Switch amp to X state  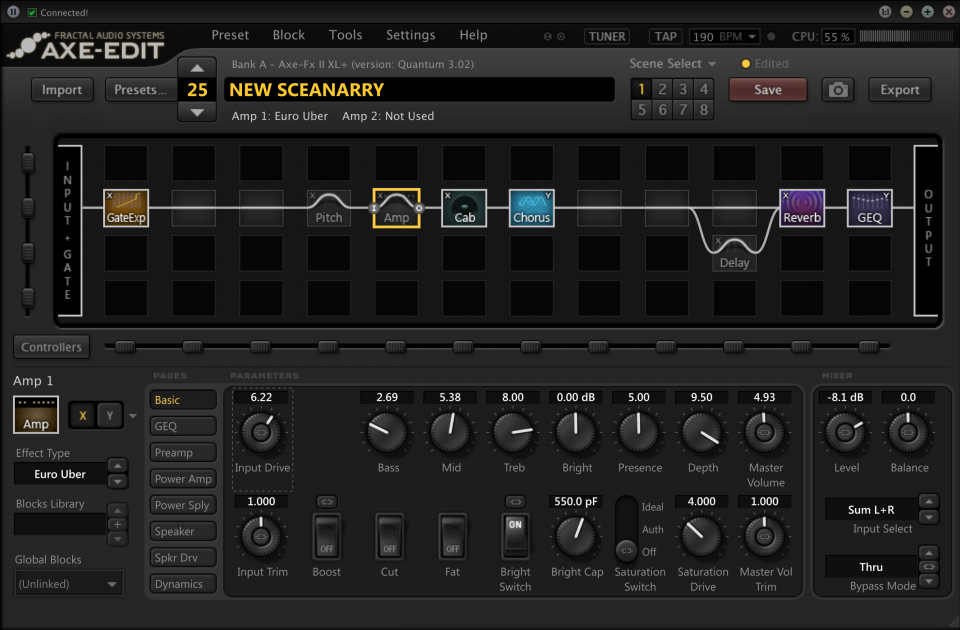(83, 416)
